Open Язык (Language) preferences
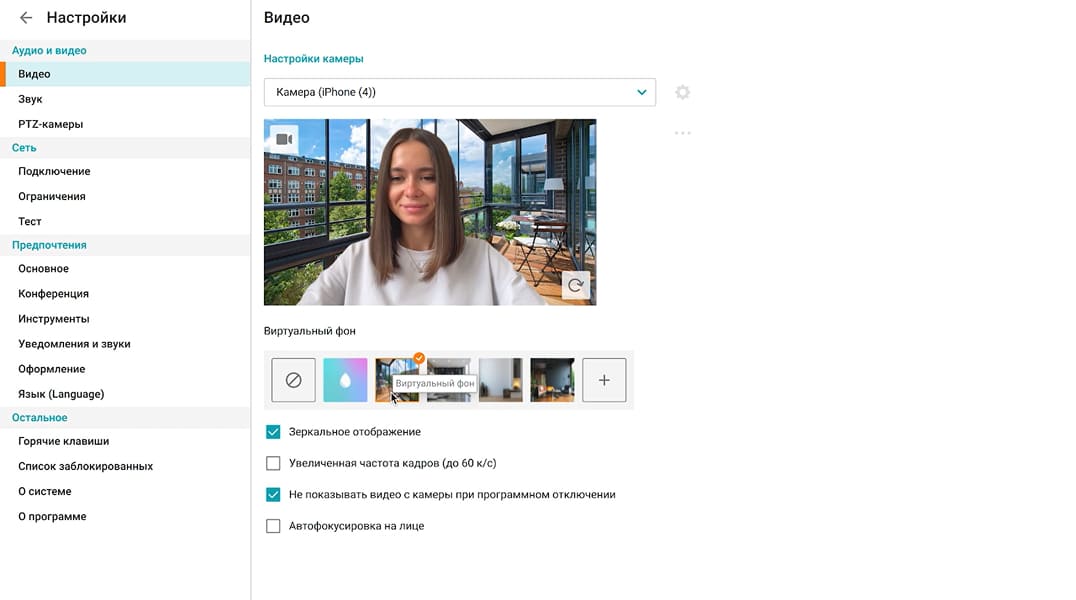This screenshot has width=1076, height=600. 61,394
